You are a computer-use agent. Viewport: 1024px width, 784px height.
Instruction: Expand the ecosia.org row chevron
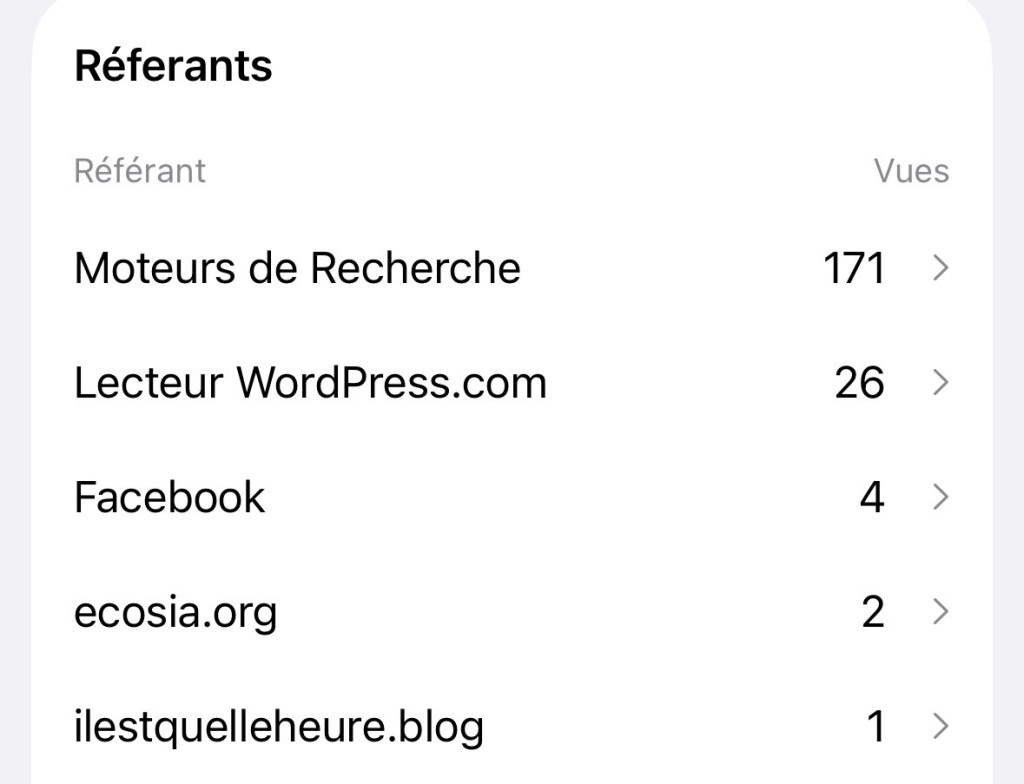[940, 611]
